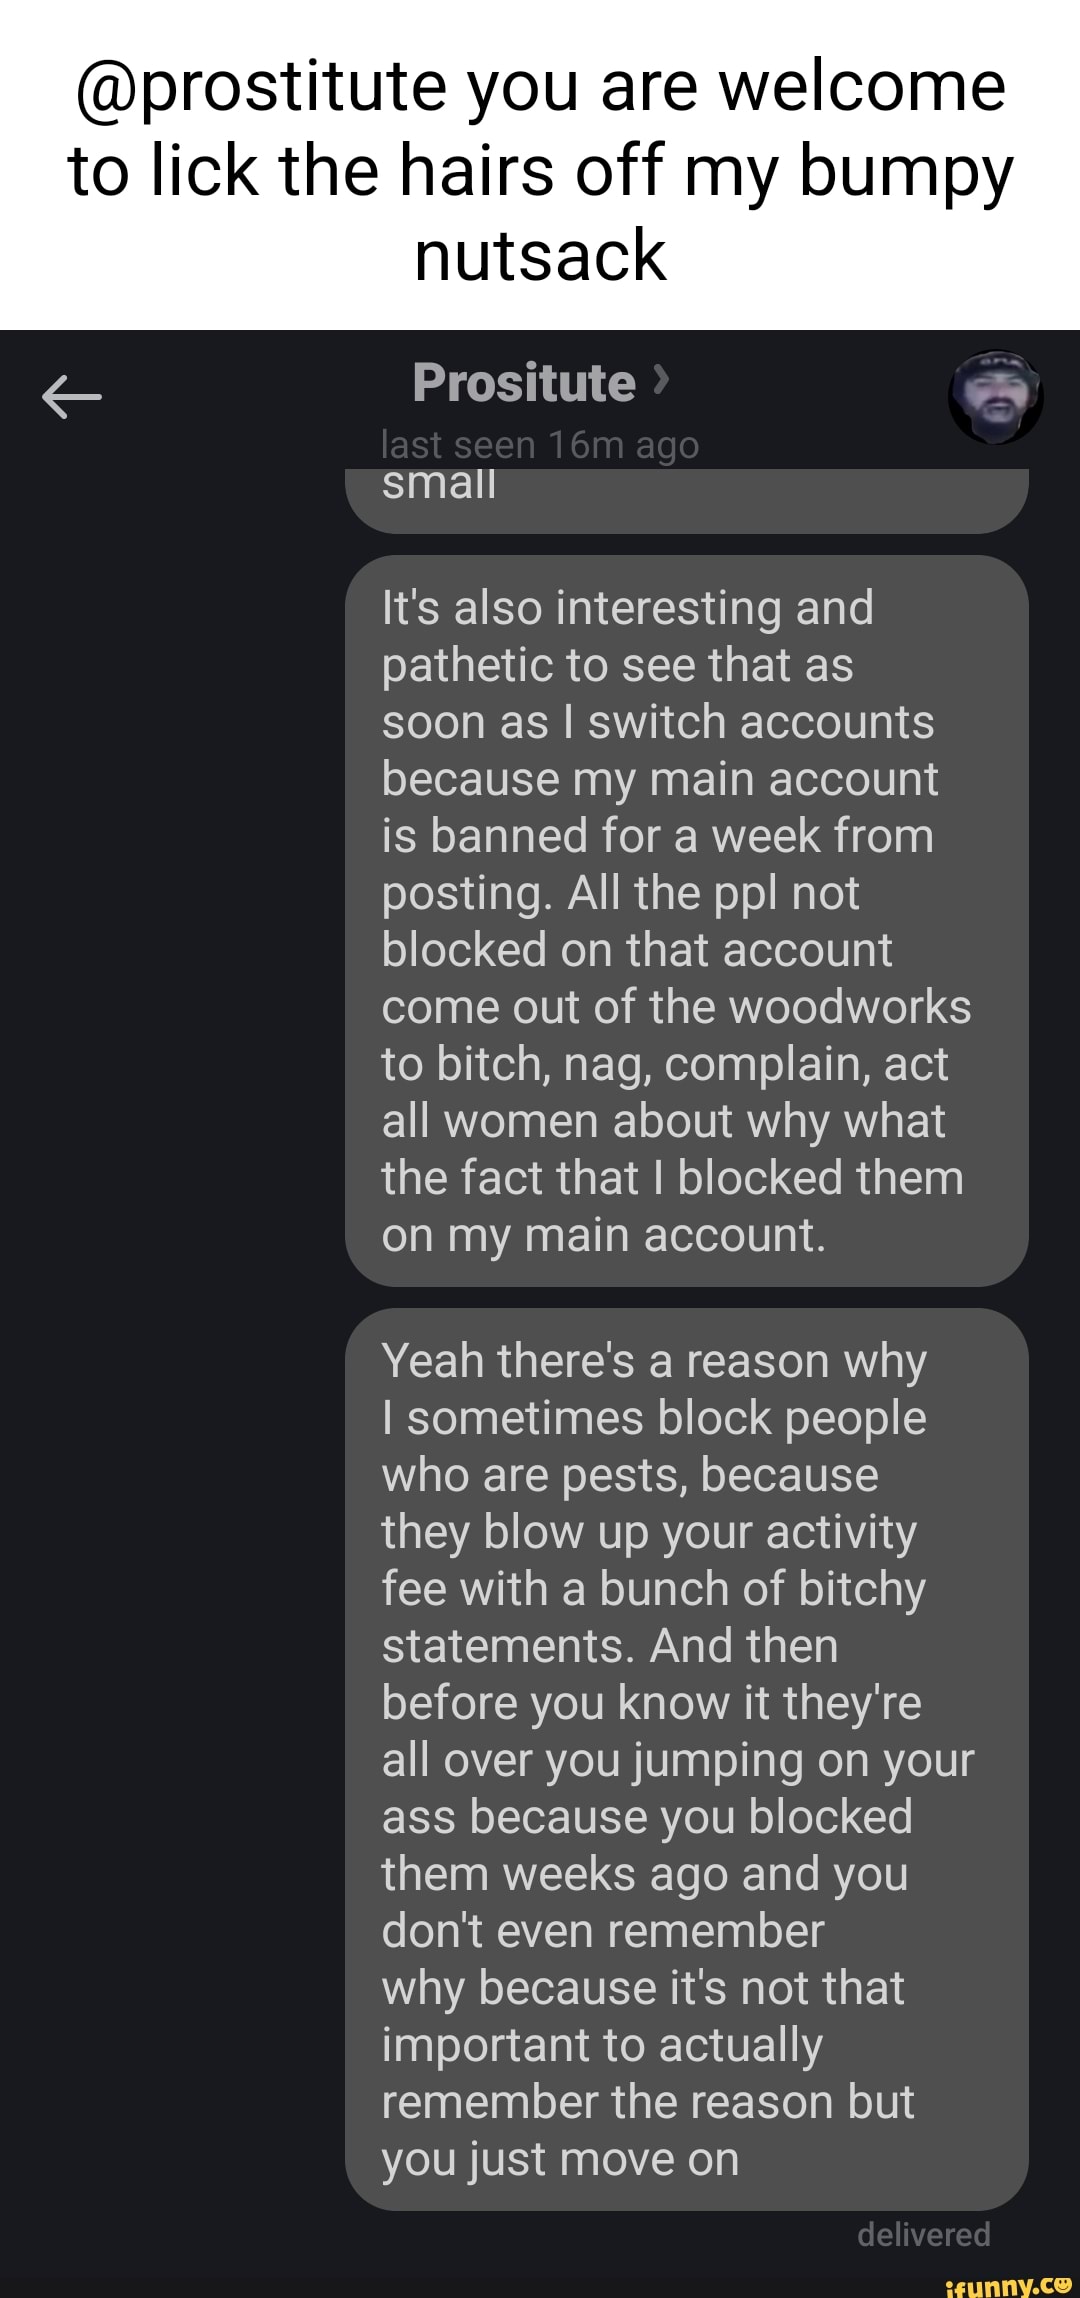This screenshot has width=1080, height=2298.
Task: Select the message starting 'Yeah there's a reason'
Action: click(686, 1759)
